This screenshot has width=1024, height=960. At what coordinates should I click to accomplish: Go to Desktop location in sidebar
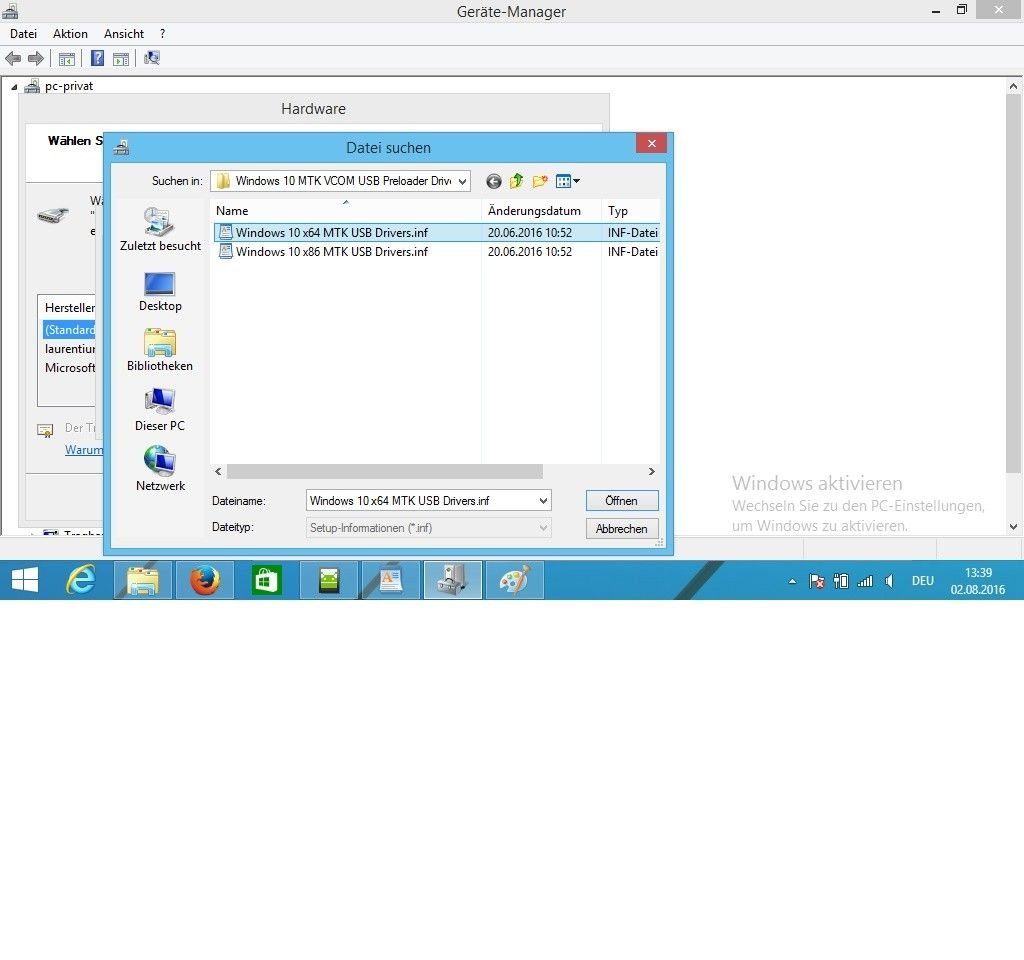160,291
